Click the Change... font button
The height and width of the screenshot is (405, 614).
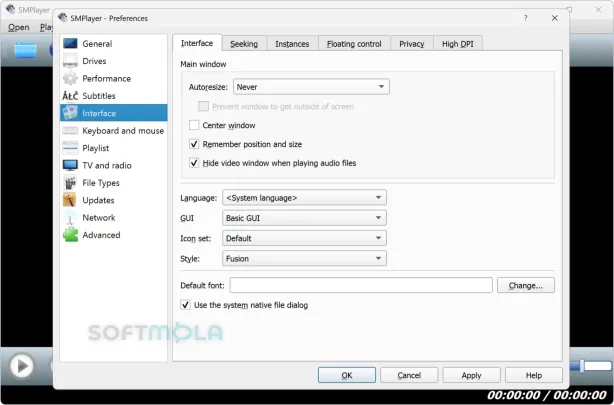click(x=526, y=285)
